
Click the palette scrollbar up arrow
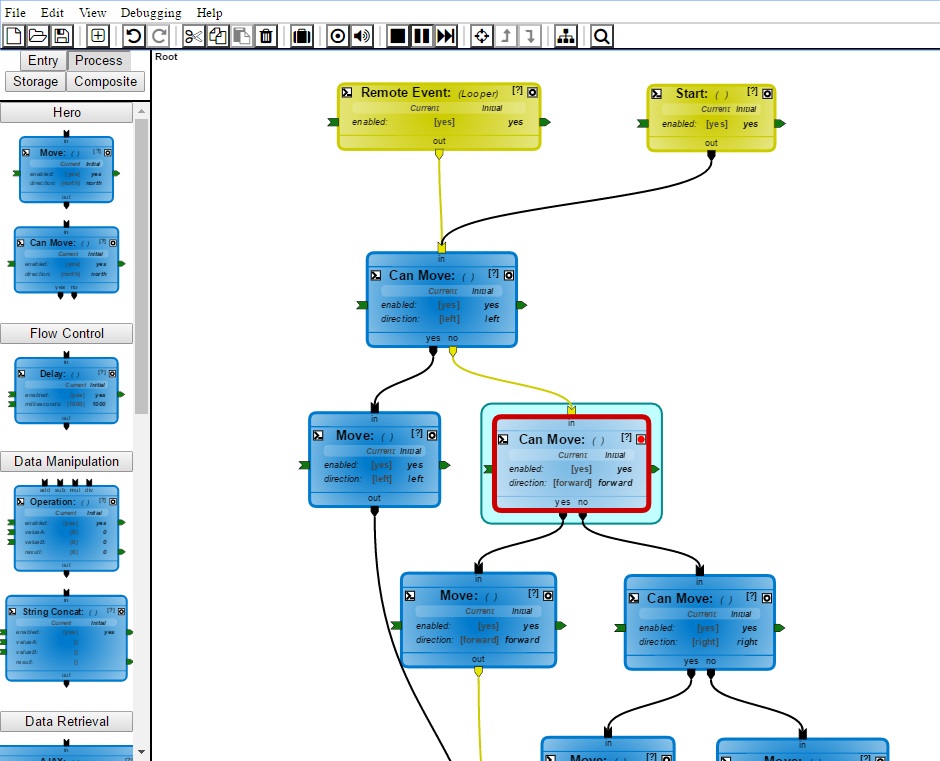pyautogui.click(x=141, y=111)
